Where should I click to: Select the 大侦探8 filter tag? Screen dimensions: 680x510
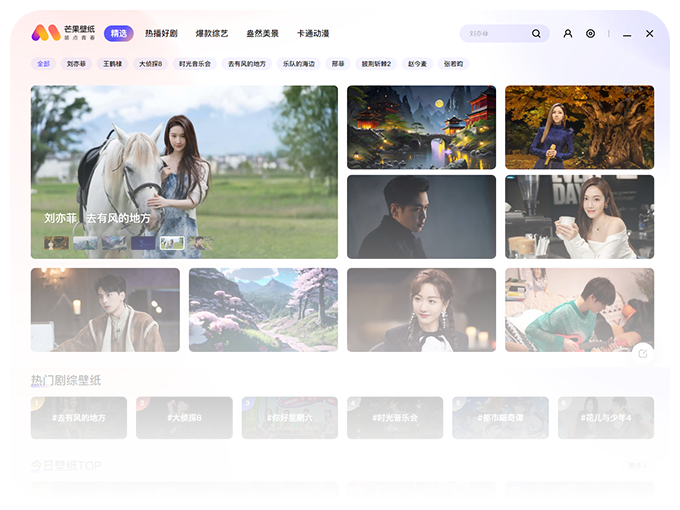coord(150,64)
